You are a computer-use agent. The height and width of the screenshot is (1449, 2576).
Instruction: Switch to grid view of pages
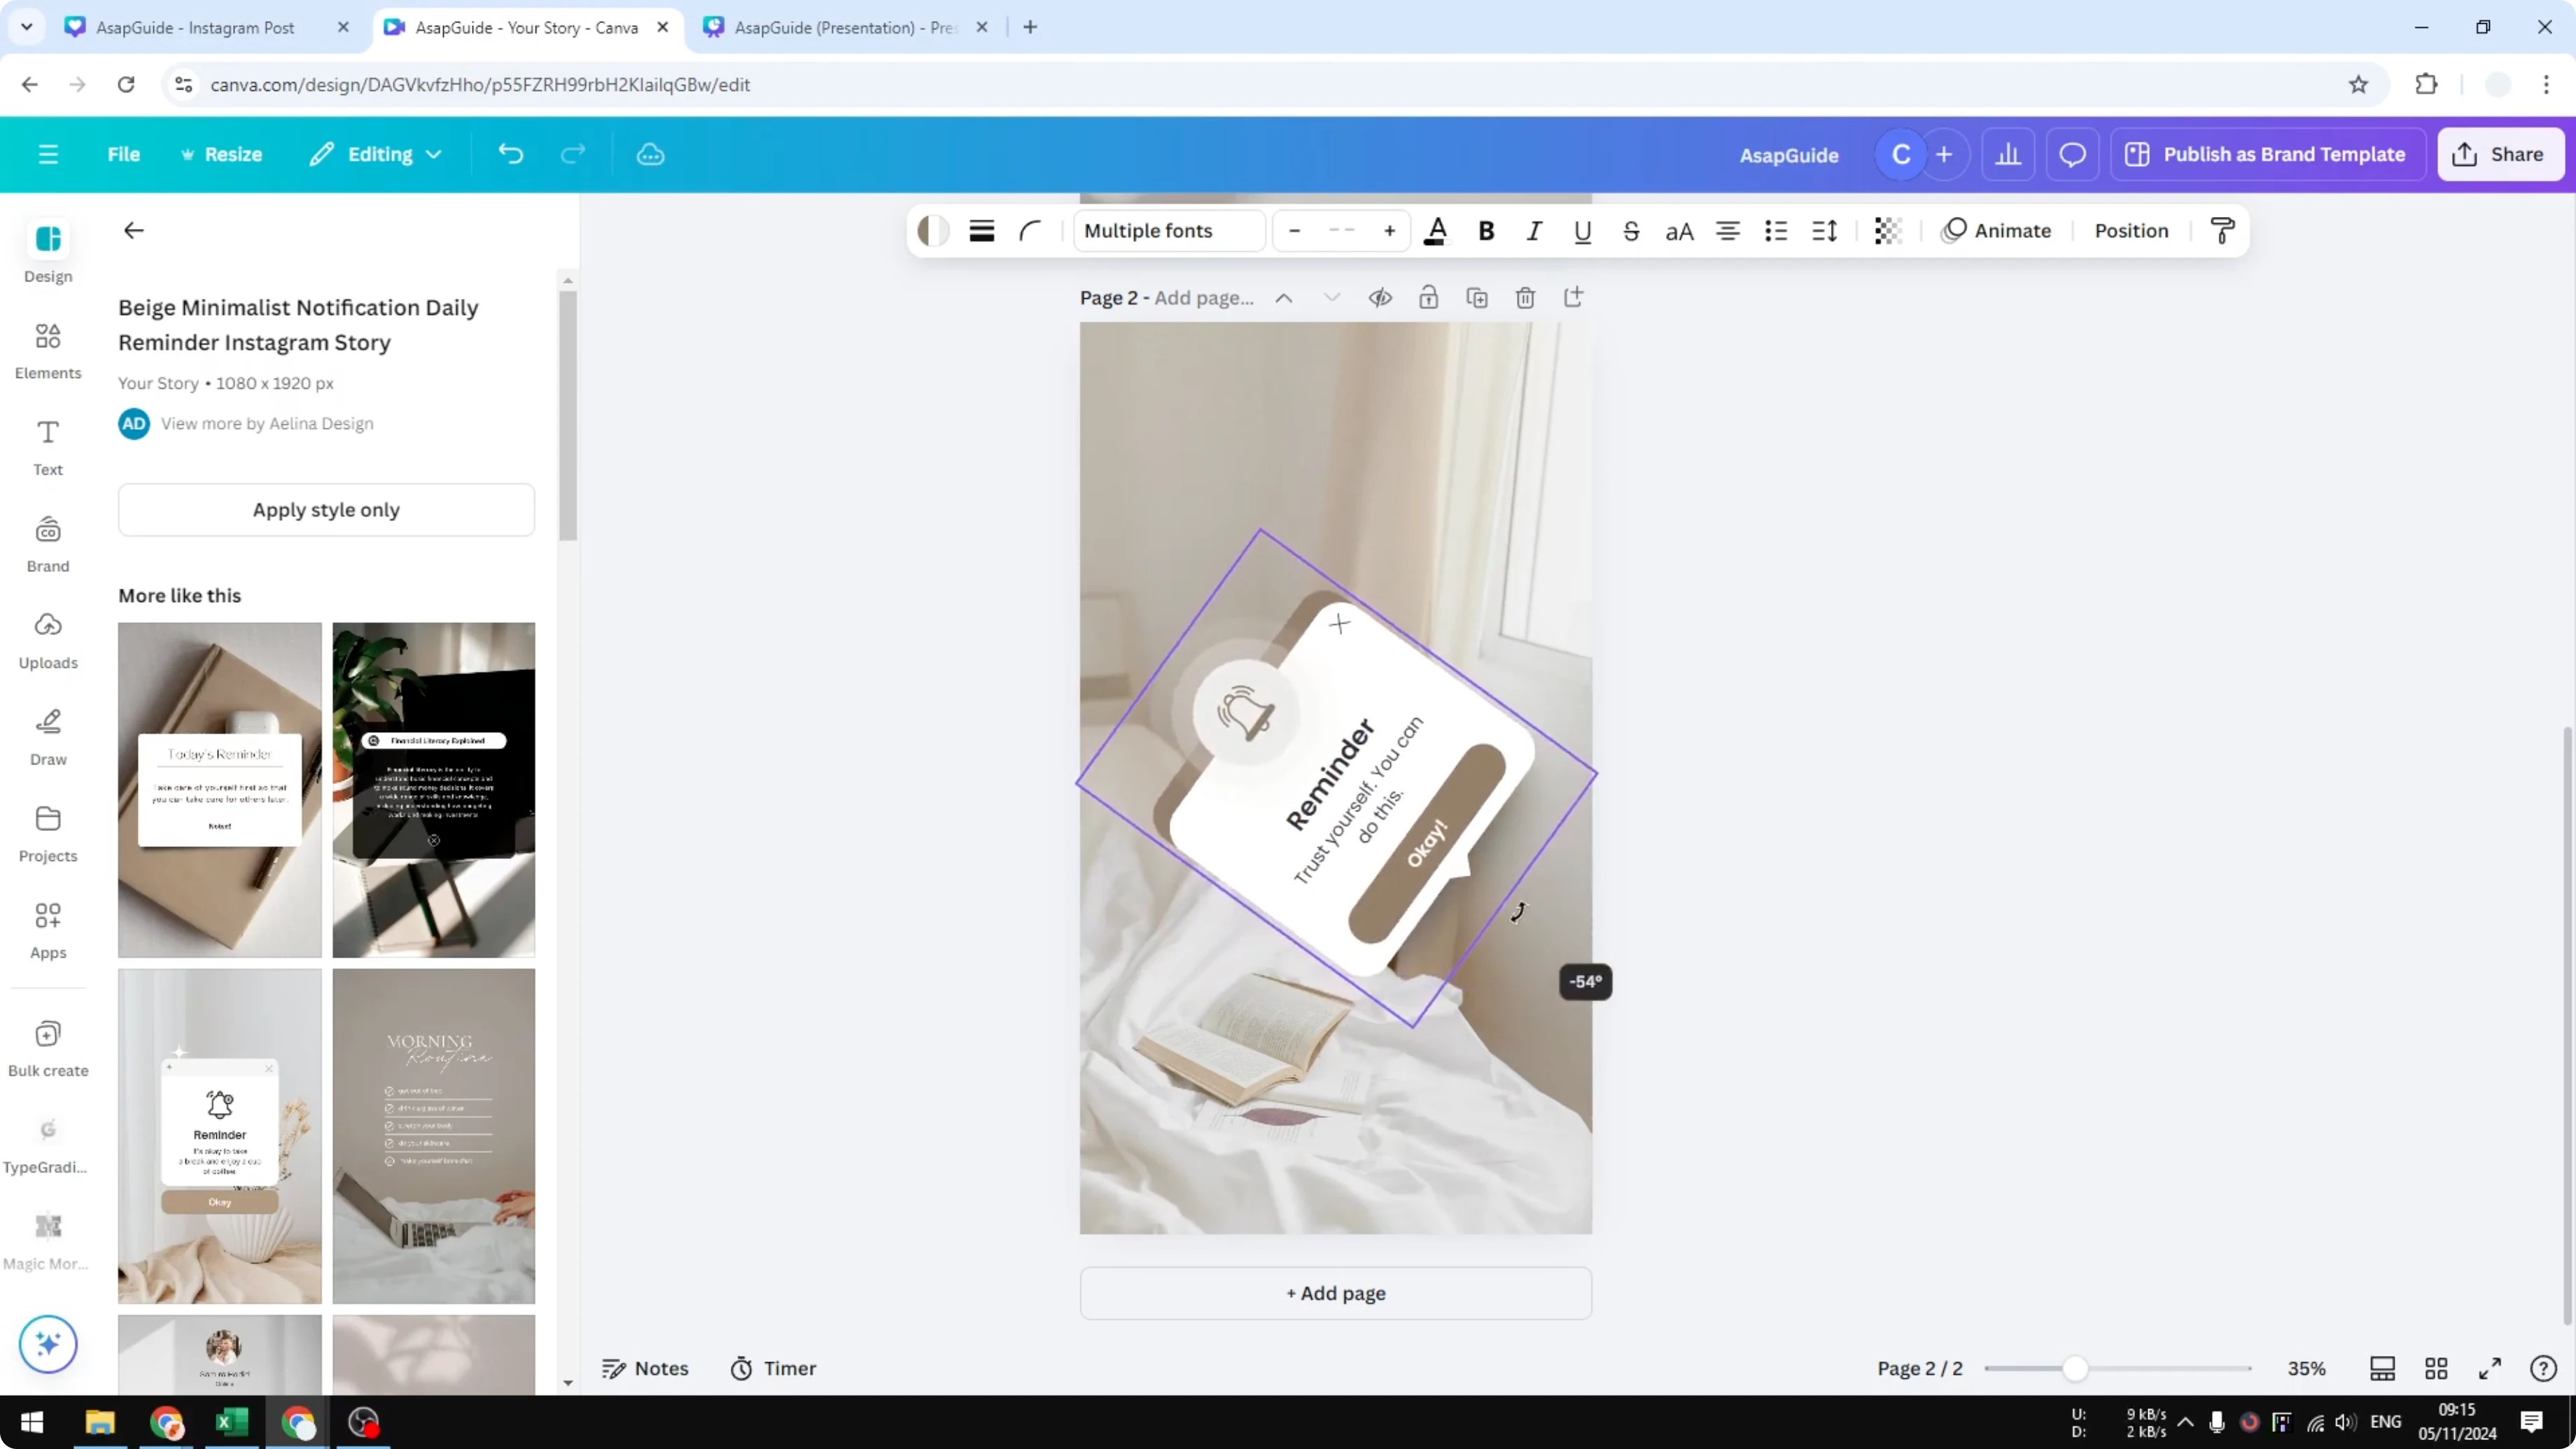pyautogui.click(x=2436, y=1369)
